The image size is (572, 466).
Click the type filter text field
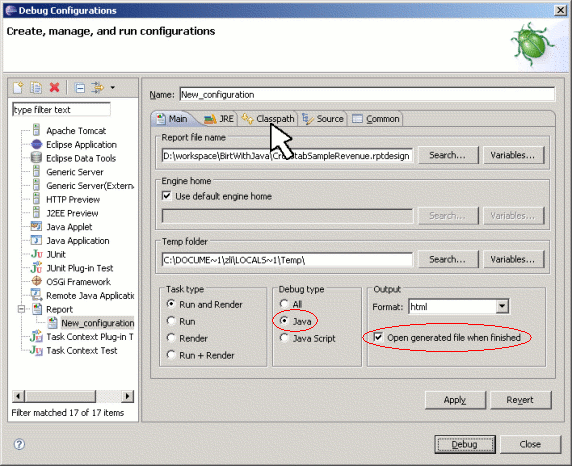click(61, 109)
